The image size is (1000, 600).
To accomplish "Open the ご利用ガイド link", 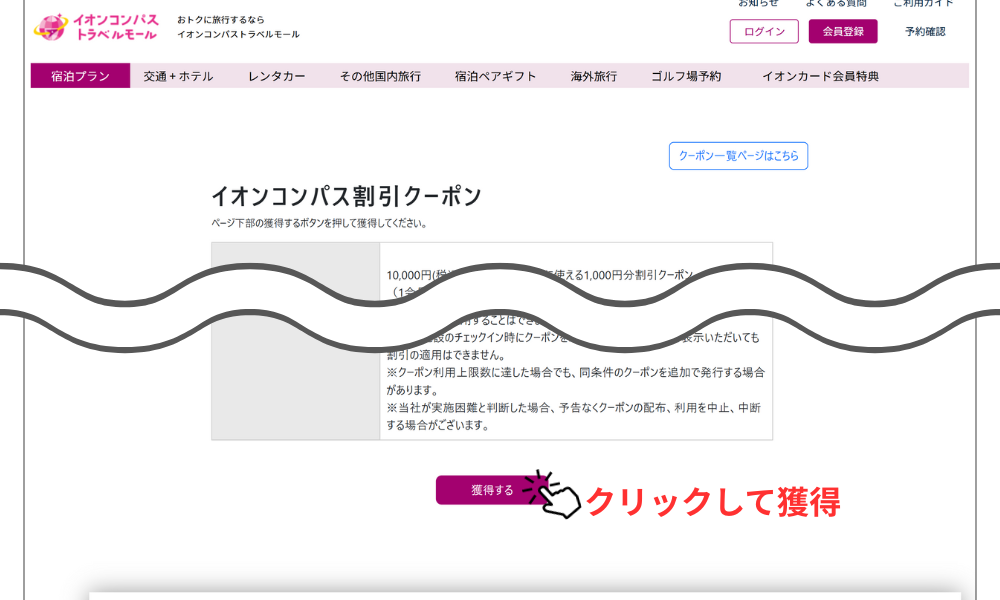I will click(923, 3).
